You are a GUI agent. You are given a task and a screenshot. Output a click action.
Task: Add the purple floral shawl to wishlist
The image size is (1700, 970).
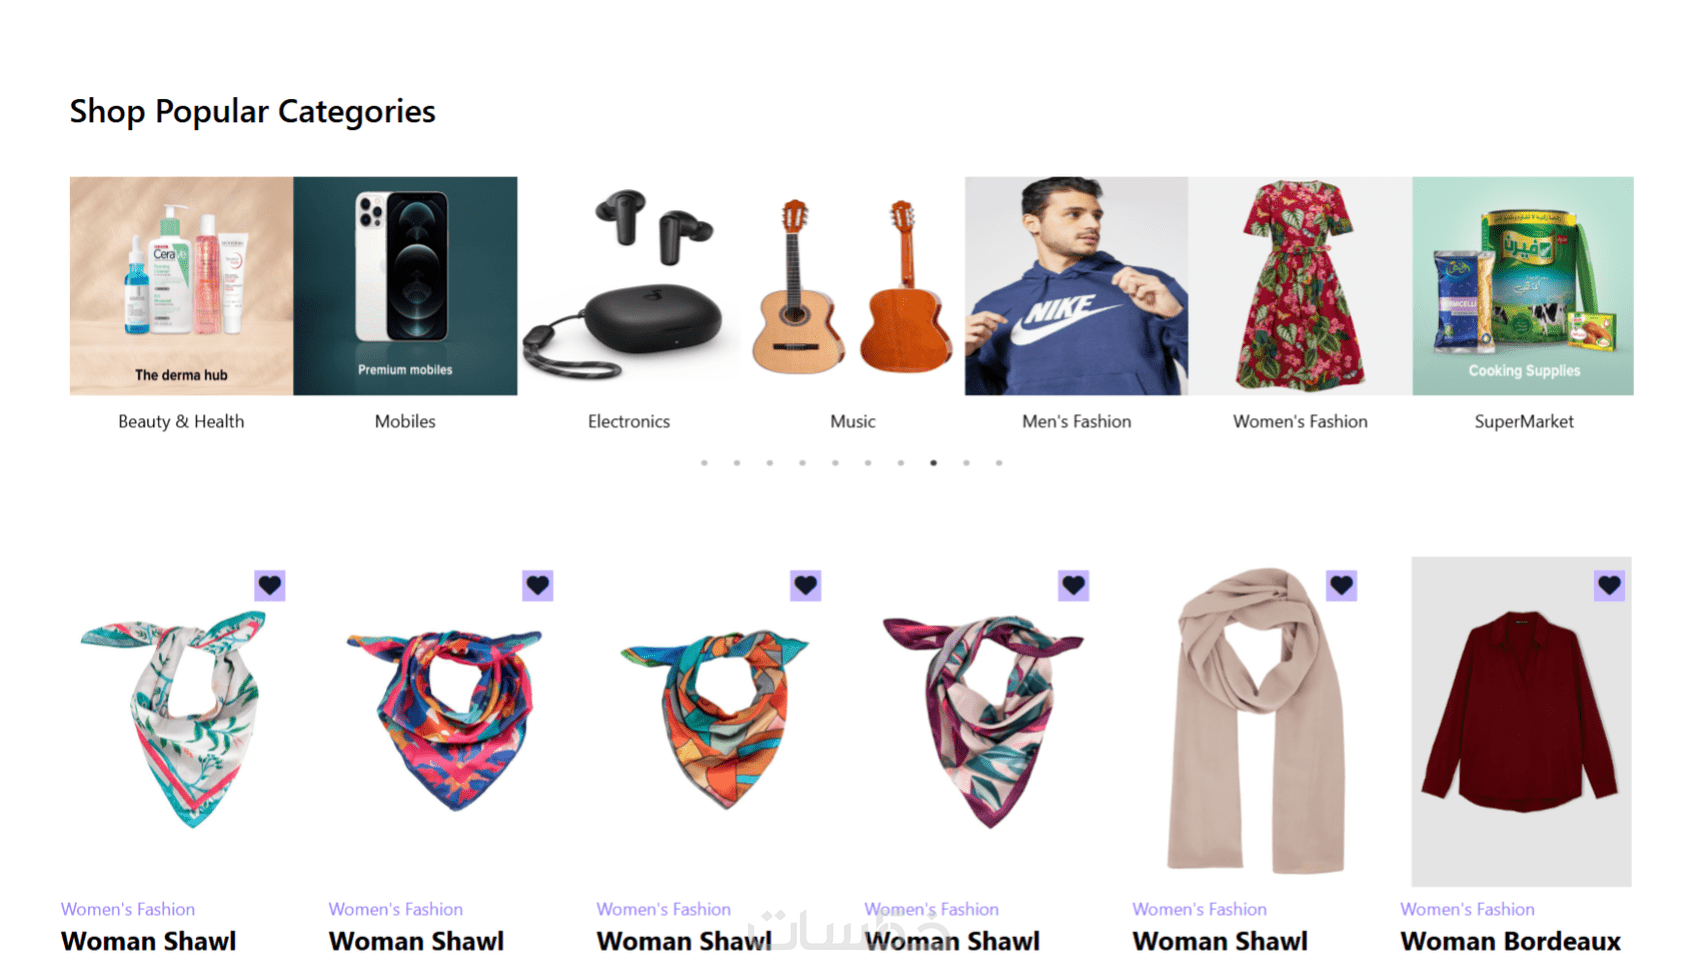coord(1074,585)
